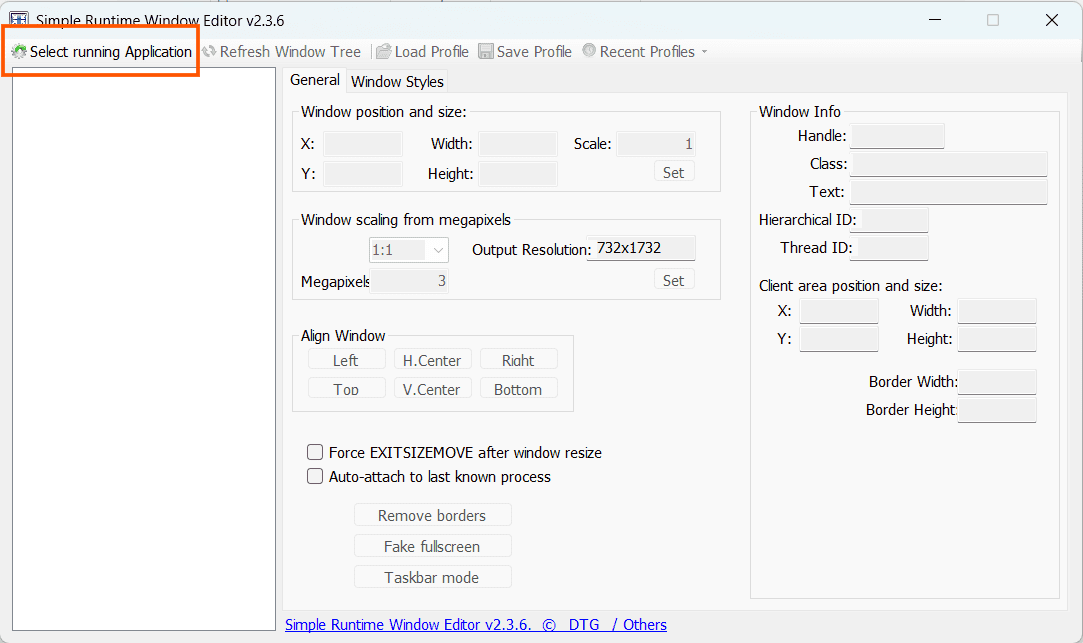1083x643 pixels.
Task: Click the Text field in Window Info
Action: click(x=949, y=192)
